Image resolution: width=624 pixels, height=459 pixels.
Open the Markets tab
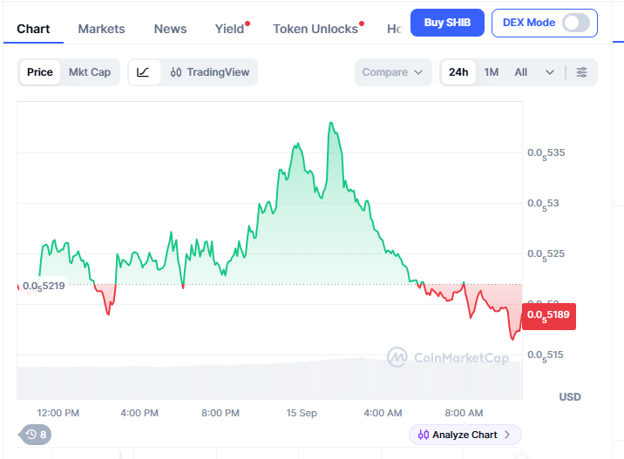(x=101, y=29)
